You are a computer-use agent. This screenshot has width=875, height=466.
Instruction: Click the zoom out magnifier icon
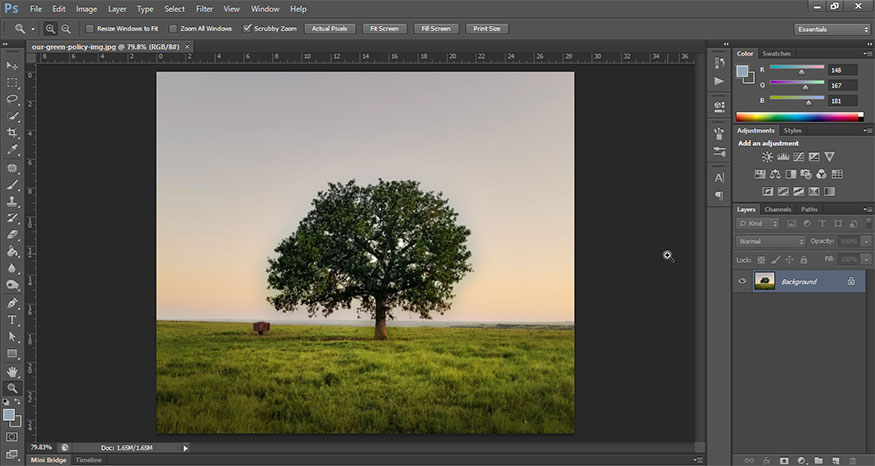coord(66,29)
